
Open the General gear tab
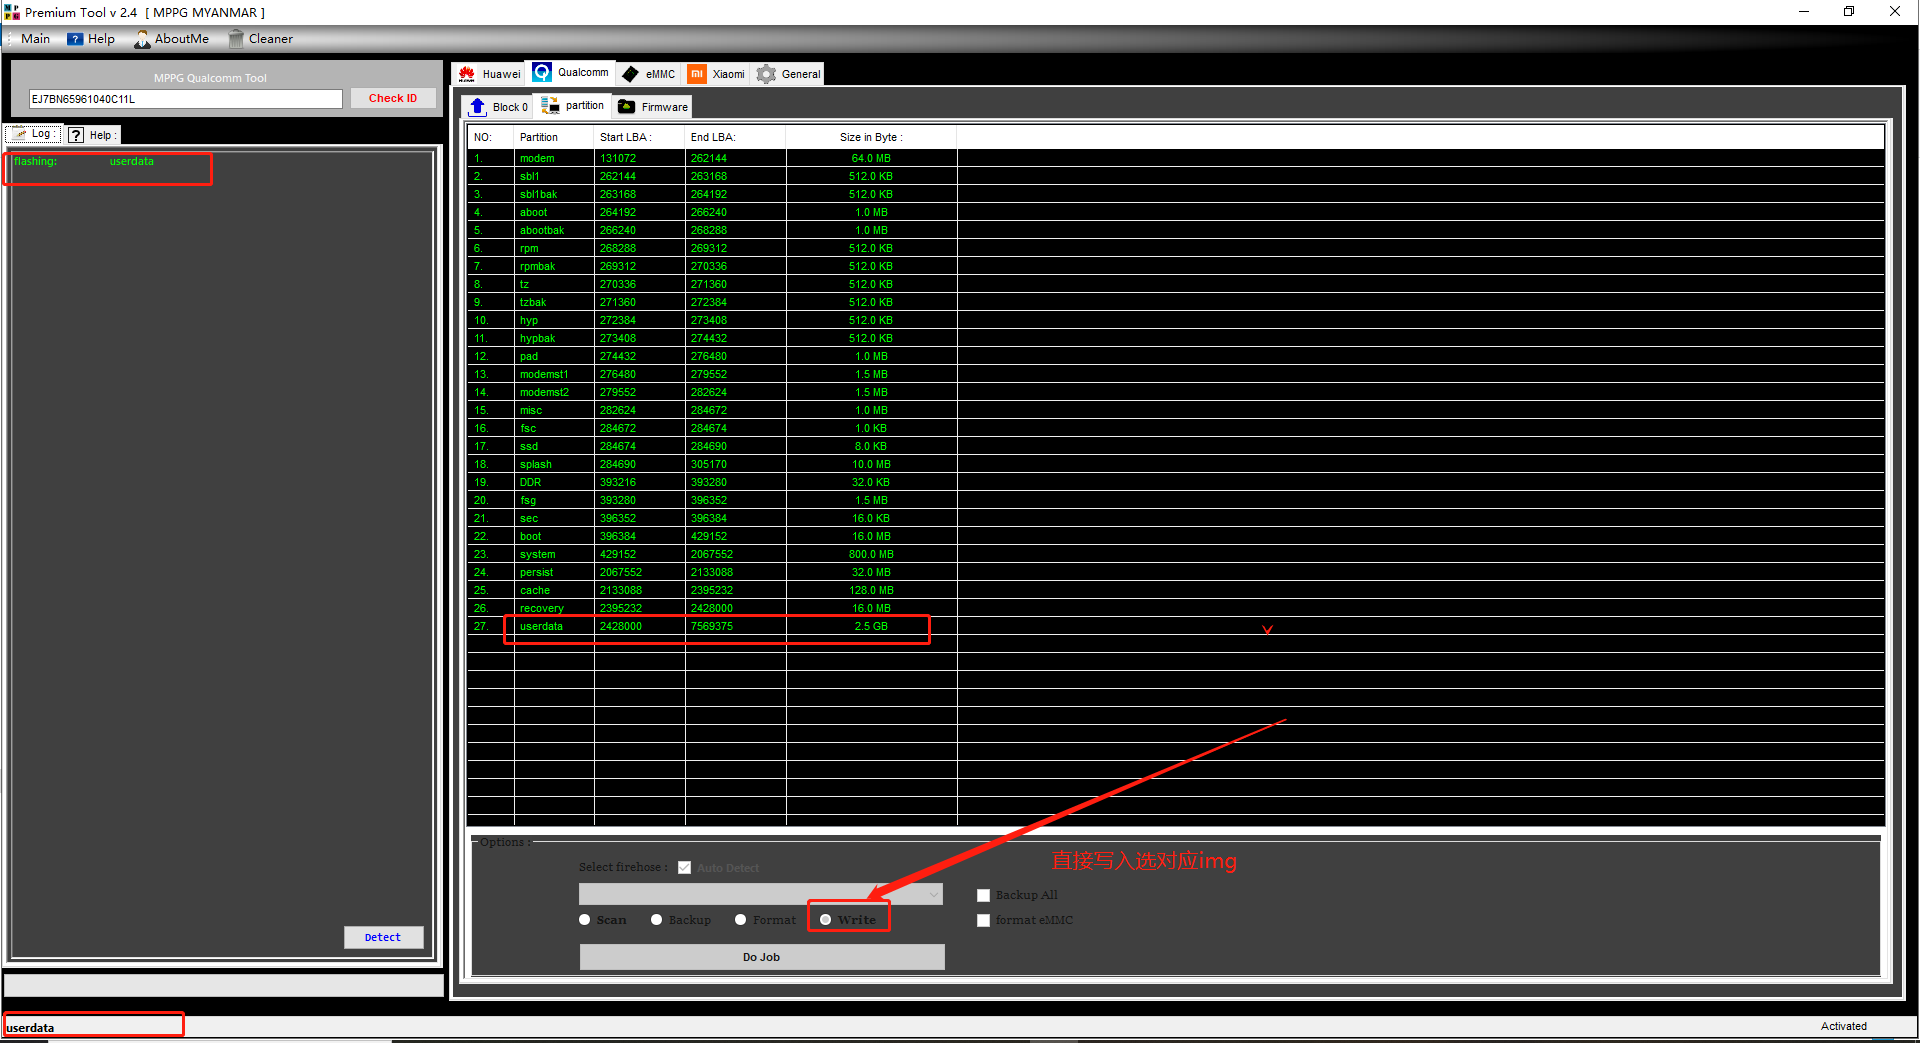(767, 74)
